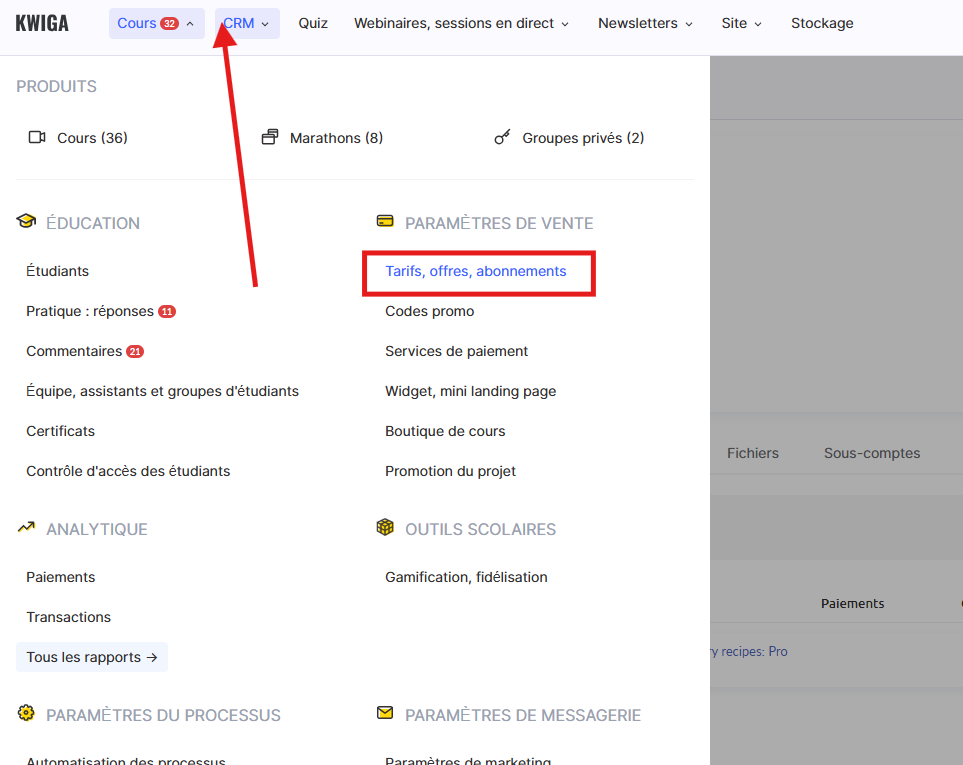
Task: Click the Tous les rapports button
Action: [x=92, y=657]
